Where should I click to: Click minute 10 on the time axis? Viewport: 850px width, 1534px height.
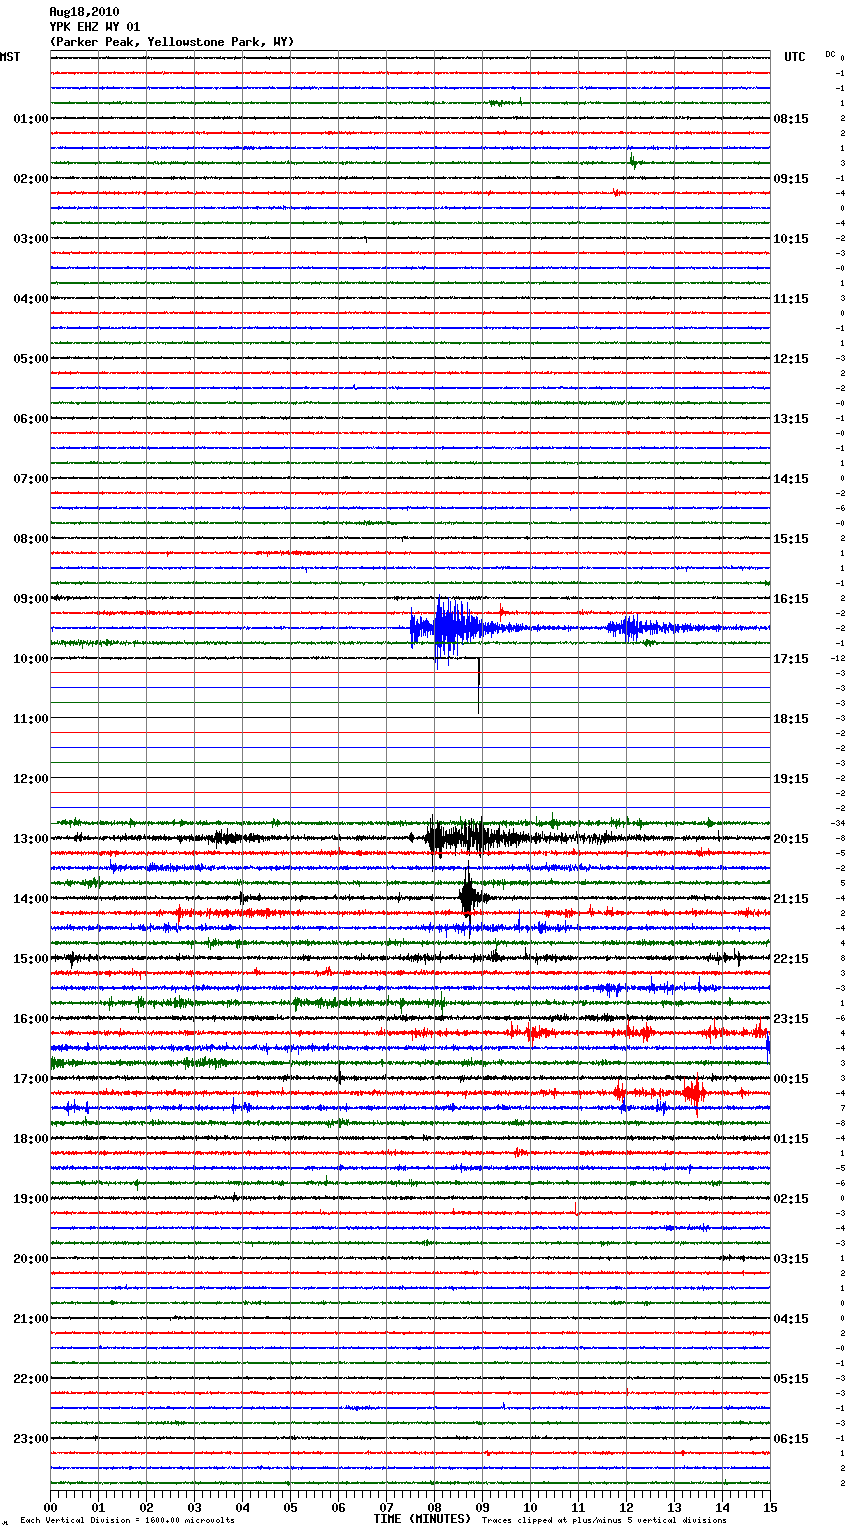(530, 1507)
